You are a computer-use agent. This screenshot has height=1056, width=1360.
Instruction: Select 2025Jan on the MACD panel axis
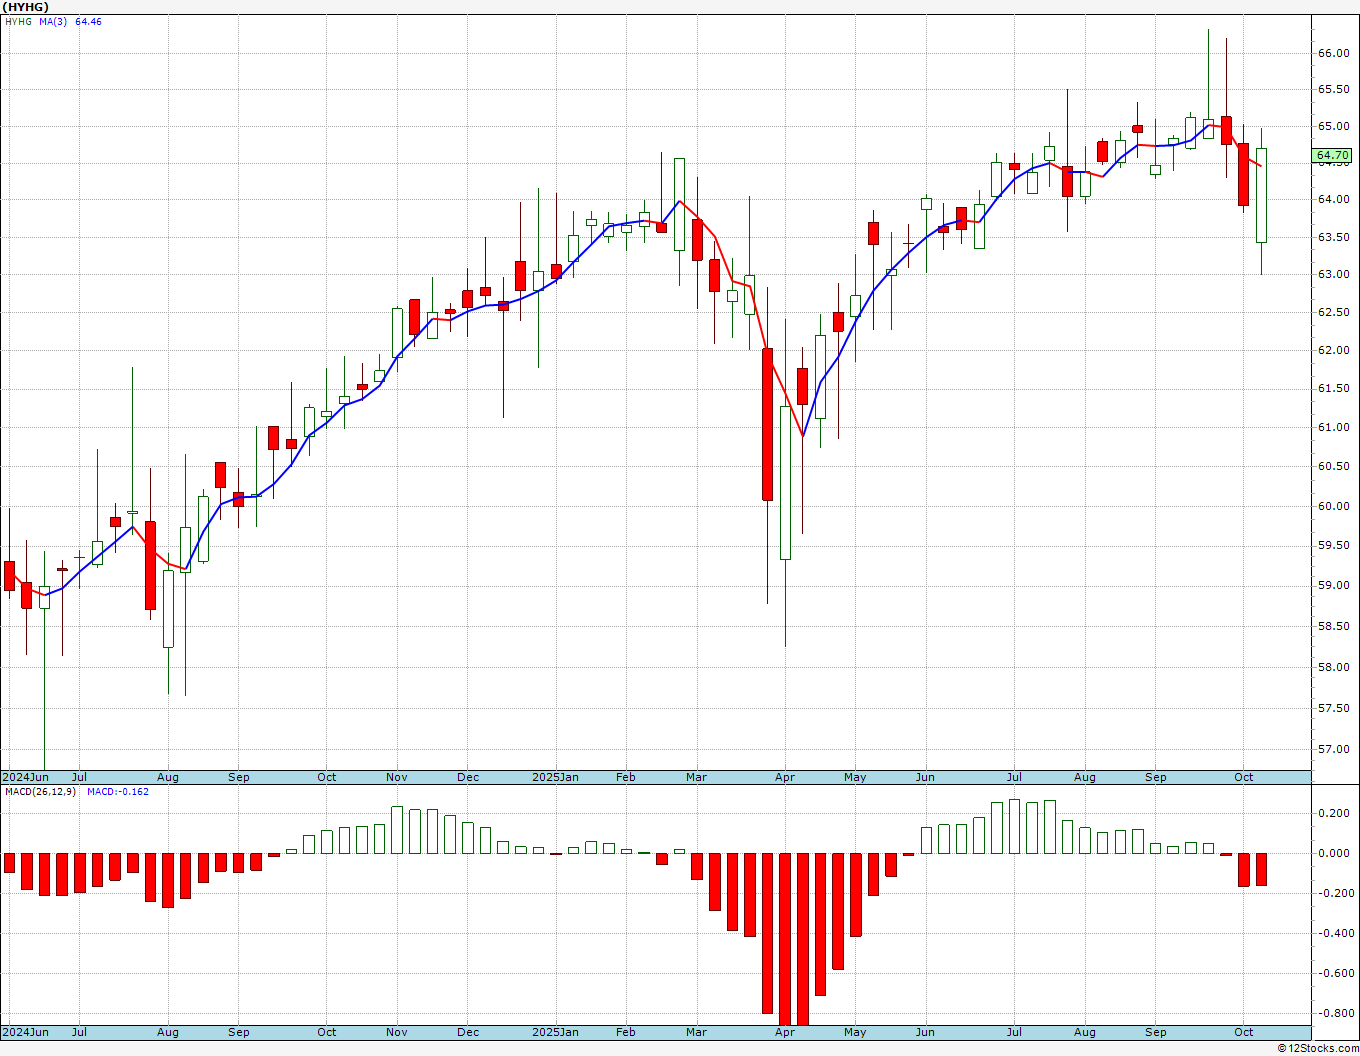pos(555,1032)
